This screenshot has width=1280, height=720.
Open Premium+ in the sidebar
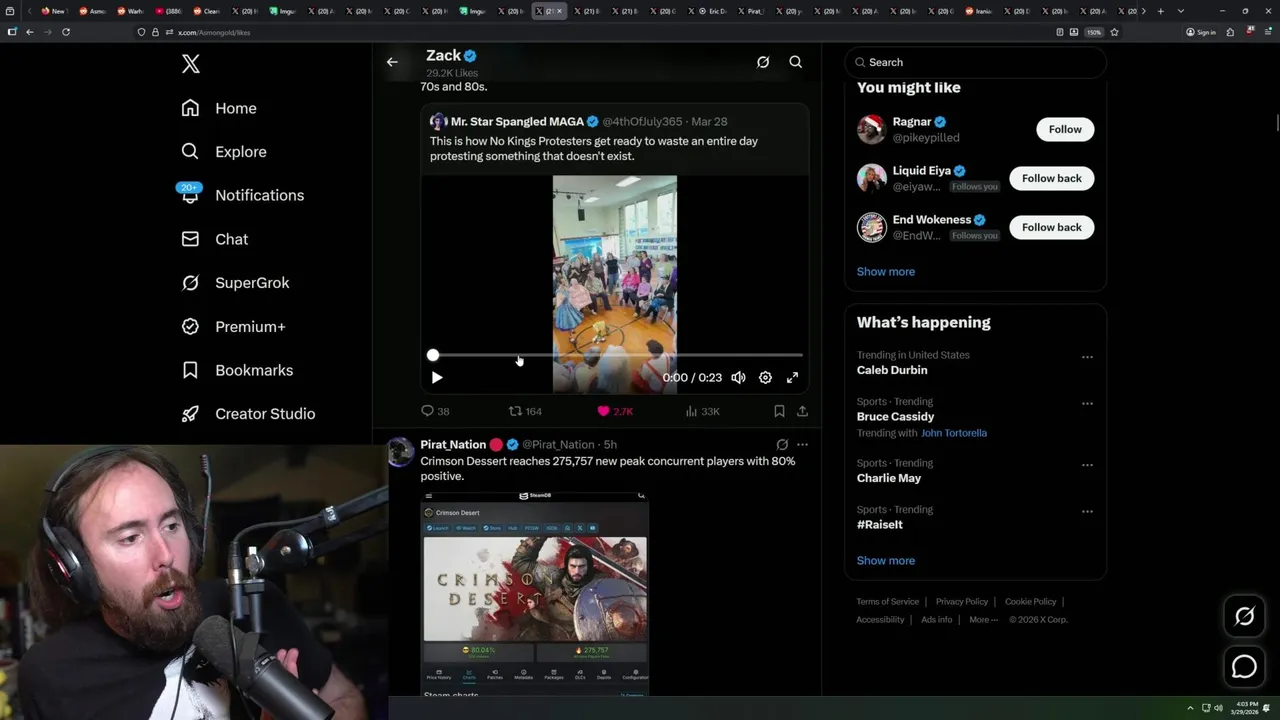pyautogui.click(x=233, y=327)
